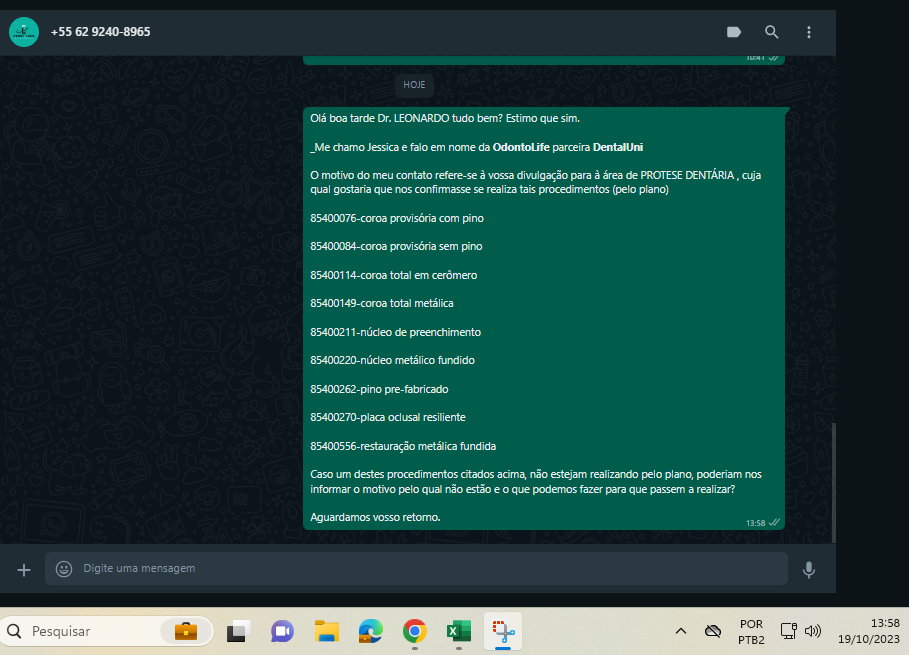The image size is (909, 655).
Task: Select line '85400114-coroa total em cerômero'
Action: [394, 275]
